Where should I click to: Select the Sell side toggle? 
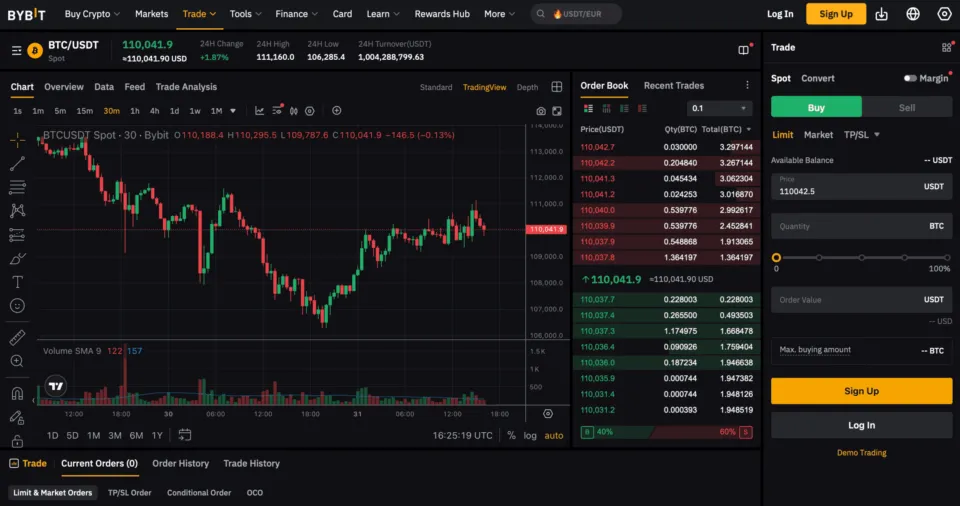tap(907, 107)
